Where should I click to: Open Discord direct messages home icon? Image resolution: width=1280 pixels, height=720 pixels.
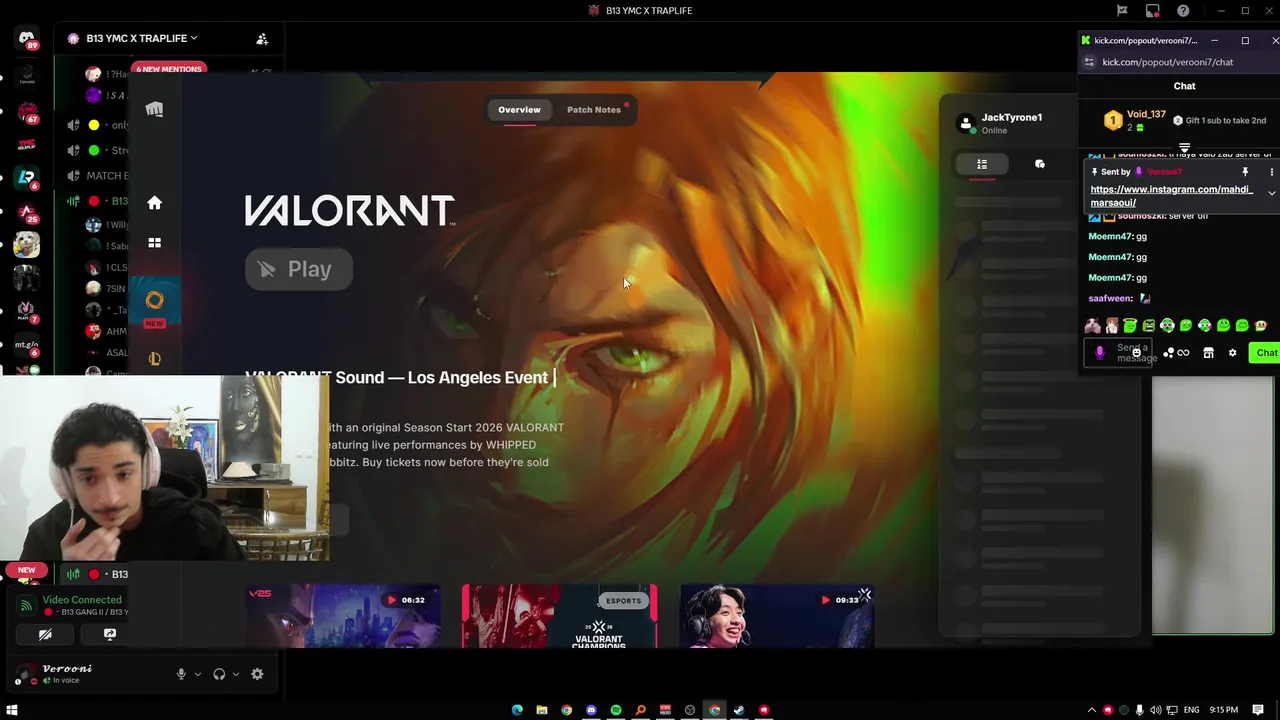[x=27, y=39]
